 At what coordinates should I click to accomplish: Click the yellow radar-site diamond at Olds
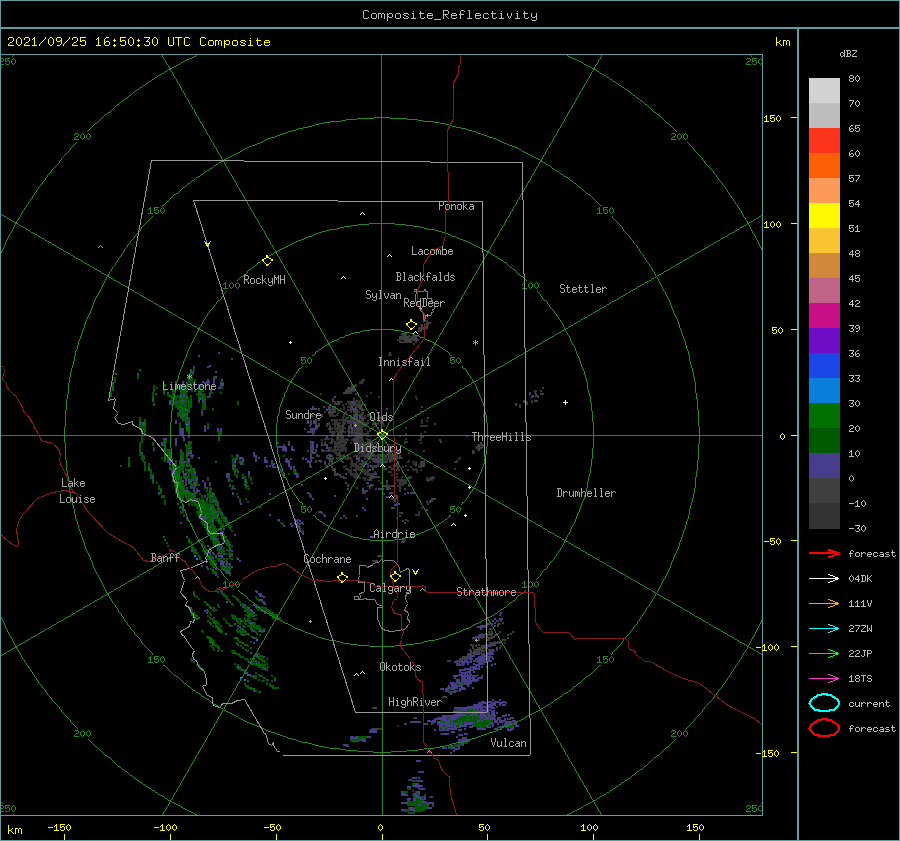pos(382,435)
